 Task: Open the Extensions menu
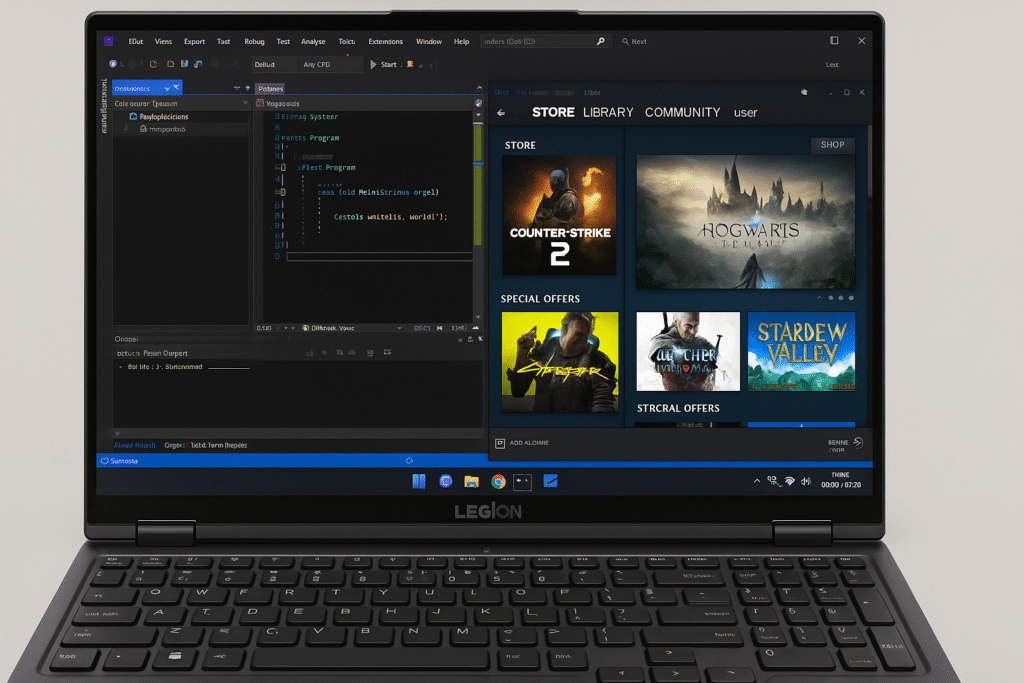(x=385, y=41)
